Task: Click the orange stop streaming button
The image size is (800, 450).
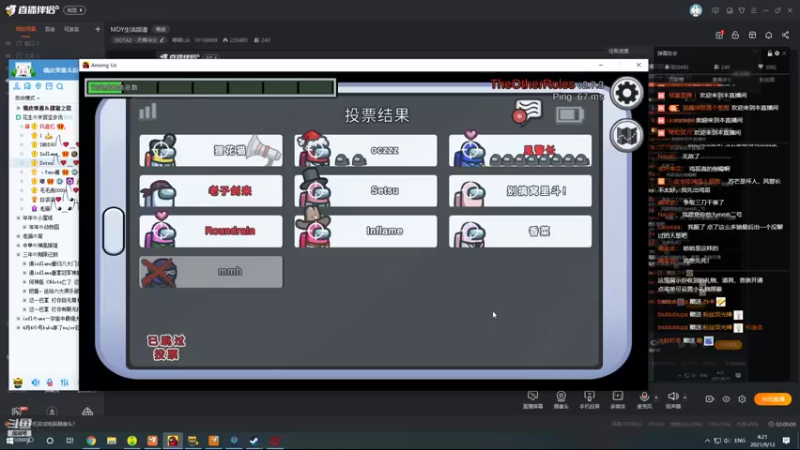Action: click(773, 399)
